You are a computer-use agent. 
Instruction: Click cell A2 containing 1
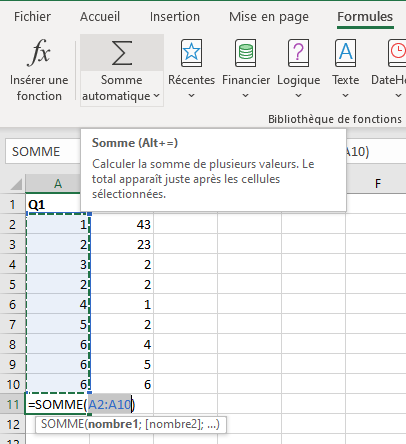[x=58, y=224]
